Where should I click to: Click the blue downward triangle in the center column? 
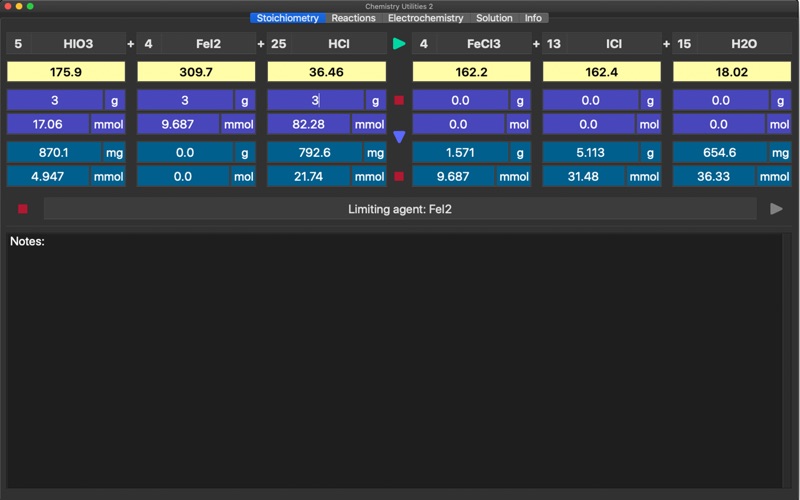[x=399, y=137]
